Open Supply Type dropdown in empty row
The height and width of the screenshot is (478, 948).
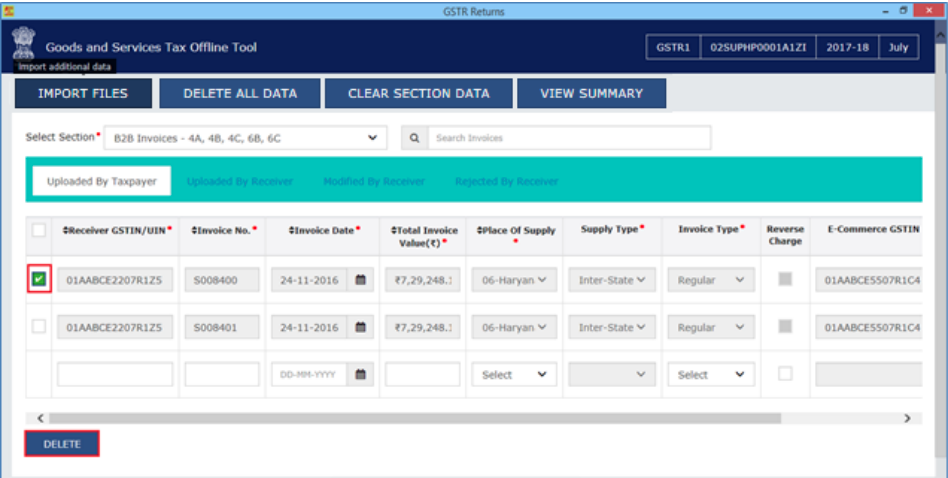click(x=612, y=375)
